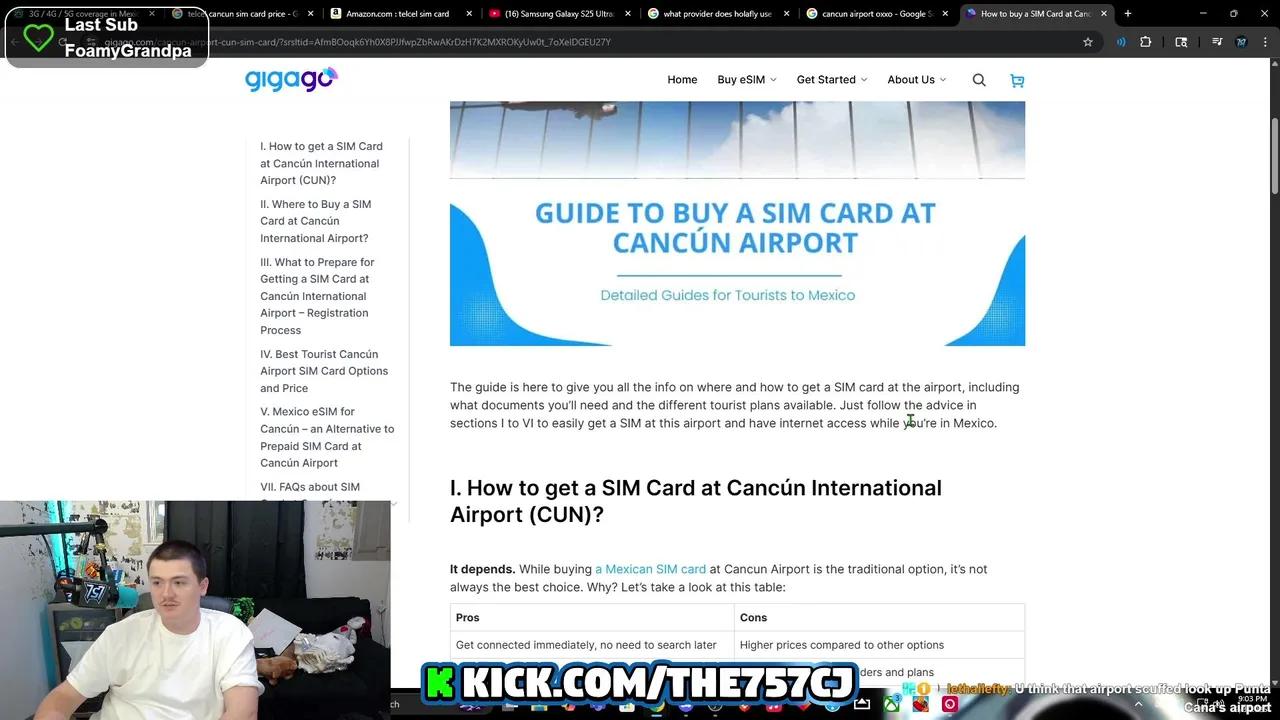Close the cancun airport oxxo tab
Screen dimensions: 1280x720
(945, 14)
